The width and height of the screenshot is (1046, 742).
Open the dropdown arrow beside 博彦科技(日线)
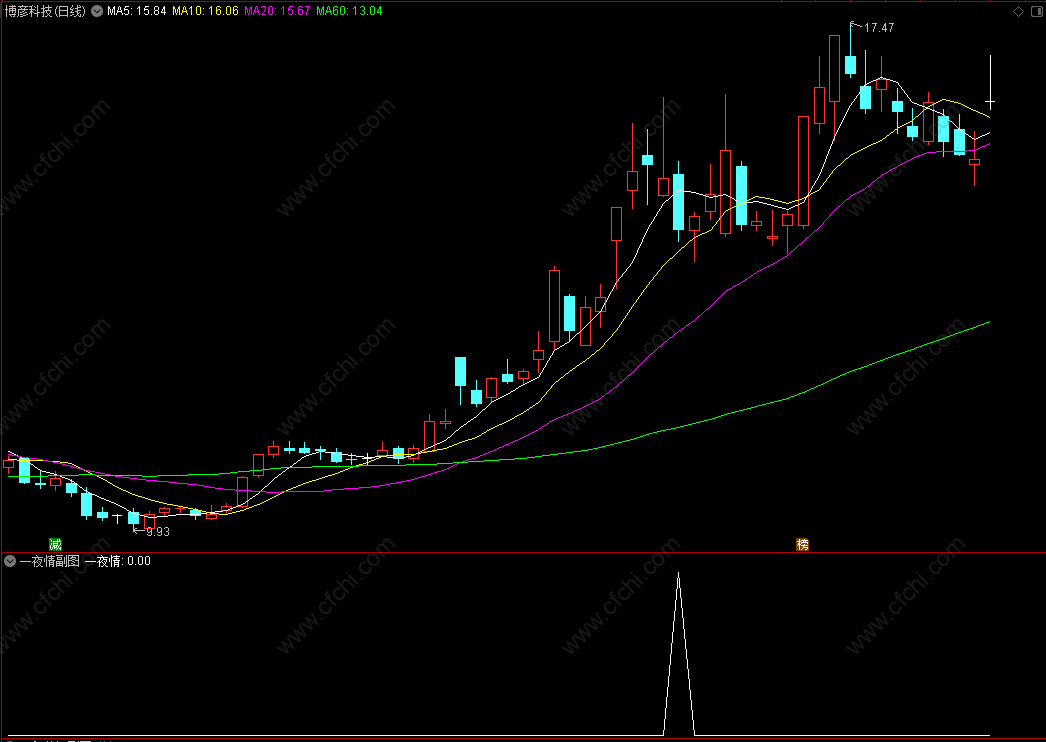point(97,11)
